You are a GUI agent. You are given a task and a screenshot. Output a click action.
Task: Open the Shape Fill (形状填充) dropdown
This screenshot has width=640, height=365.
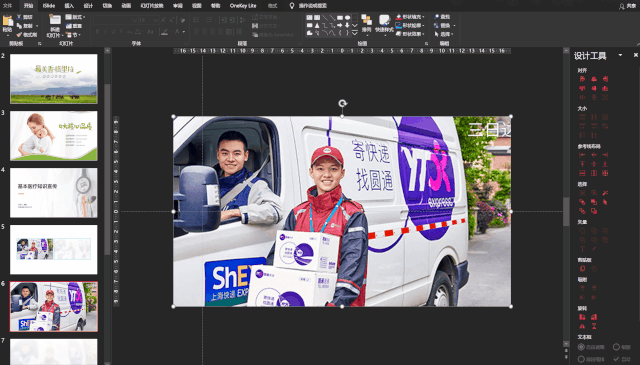(410, 17)
